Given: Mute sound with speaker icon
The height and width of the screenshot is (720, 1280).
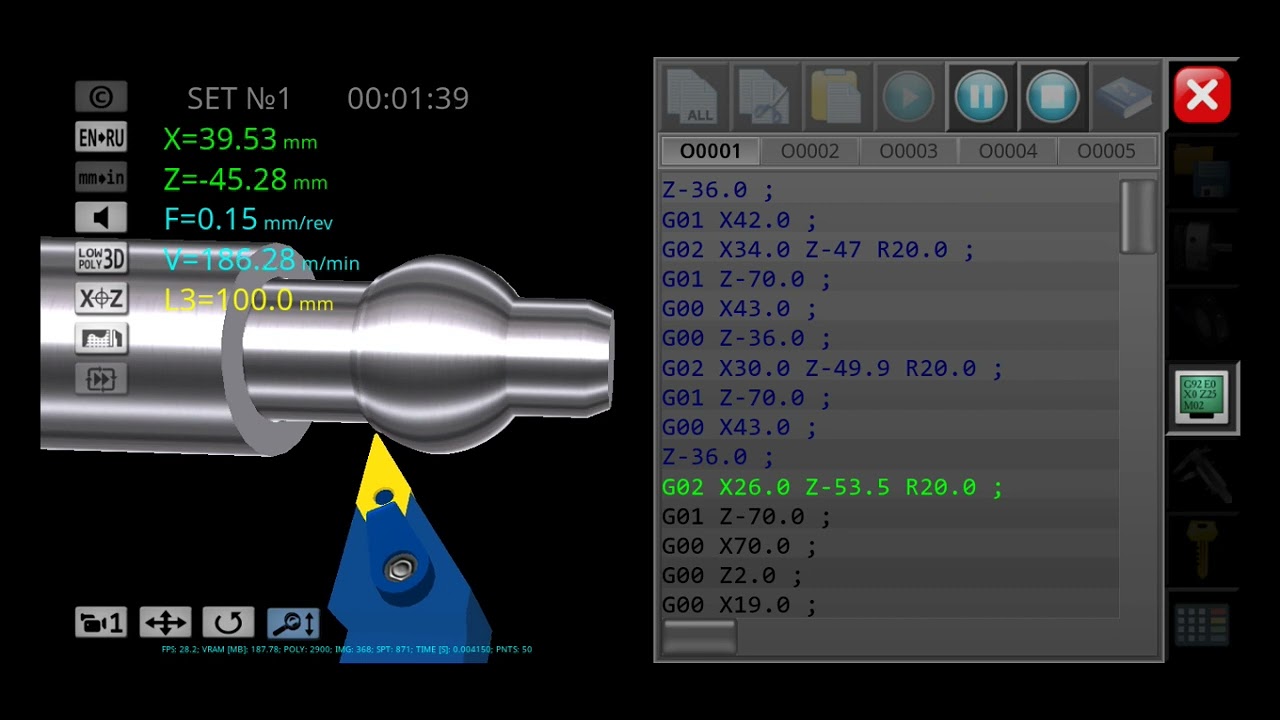Looking at the screenshot, I should [x=101, y=218].
